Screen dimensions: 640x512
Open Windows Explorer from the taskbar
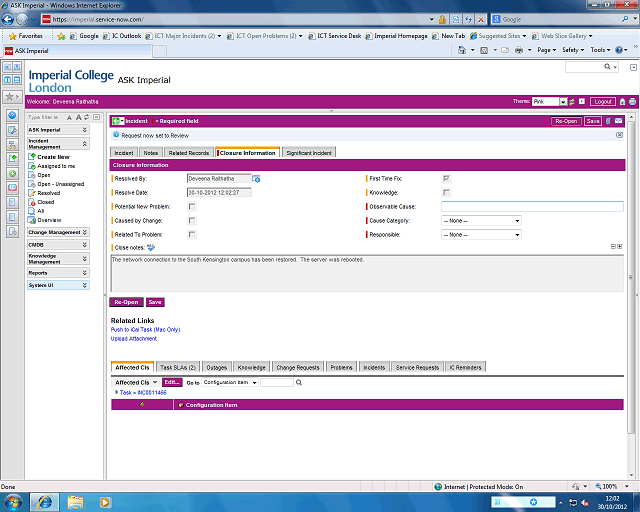point(75,500)
